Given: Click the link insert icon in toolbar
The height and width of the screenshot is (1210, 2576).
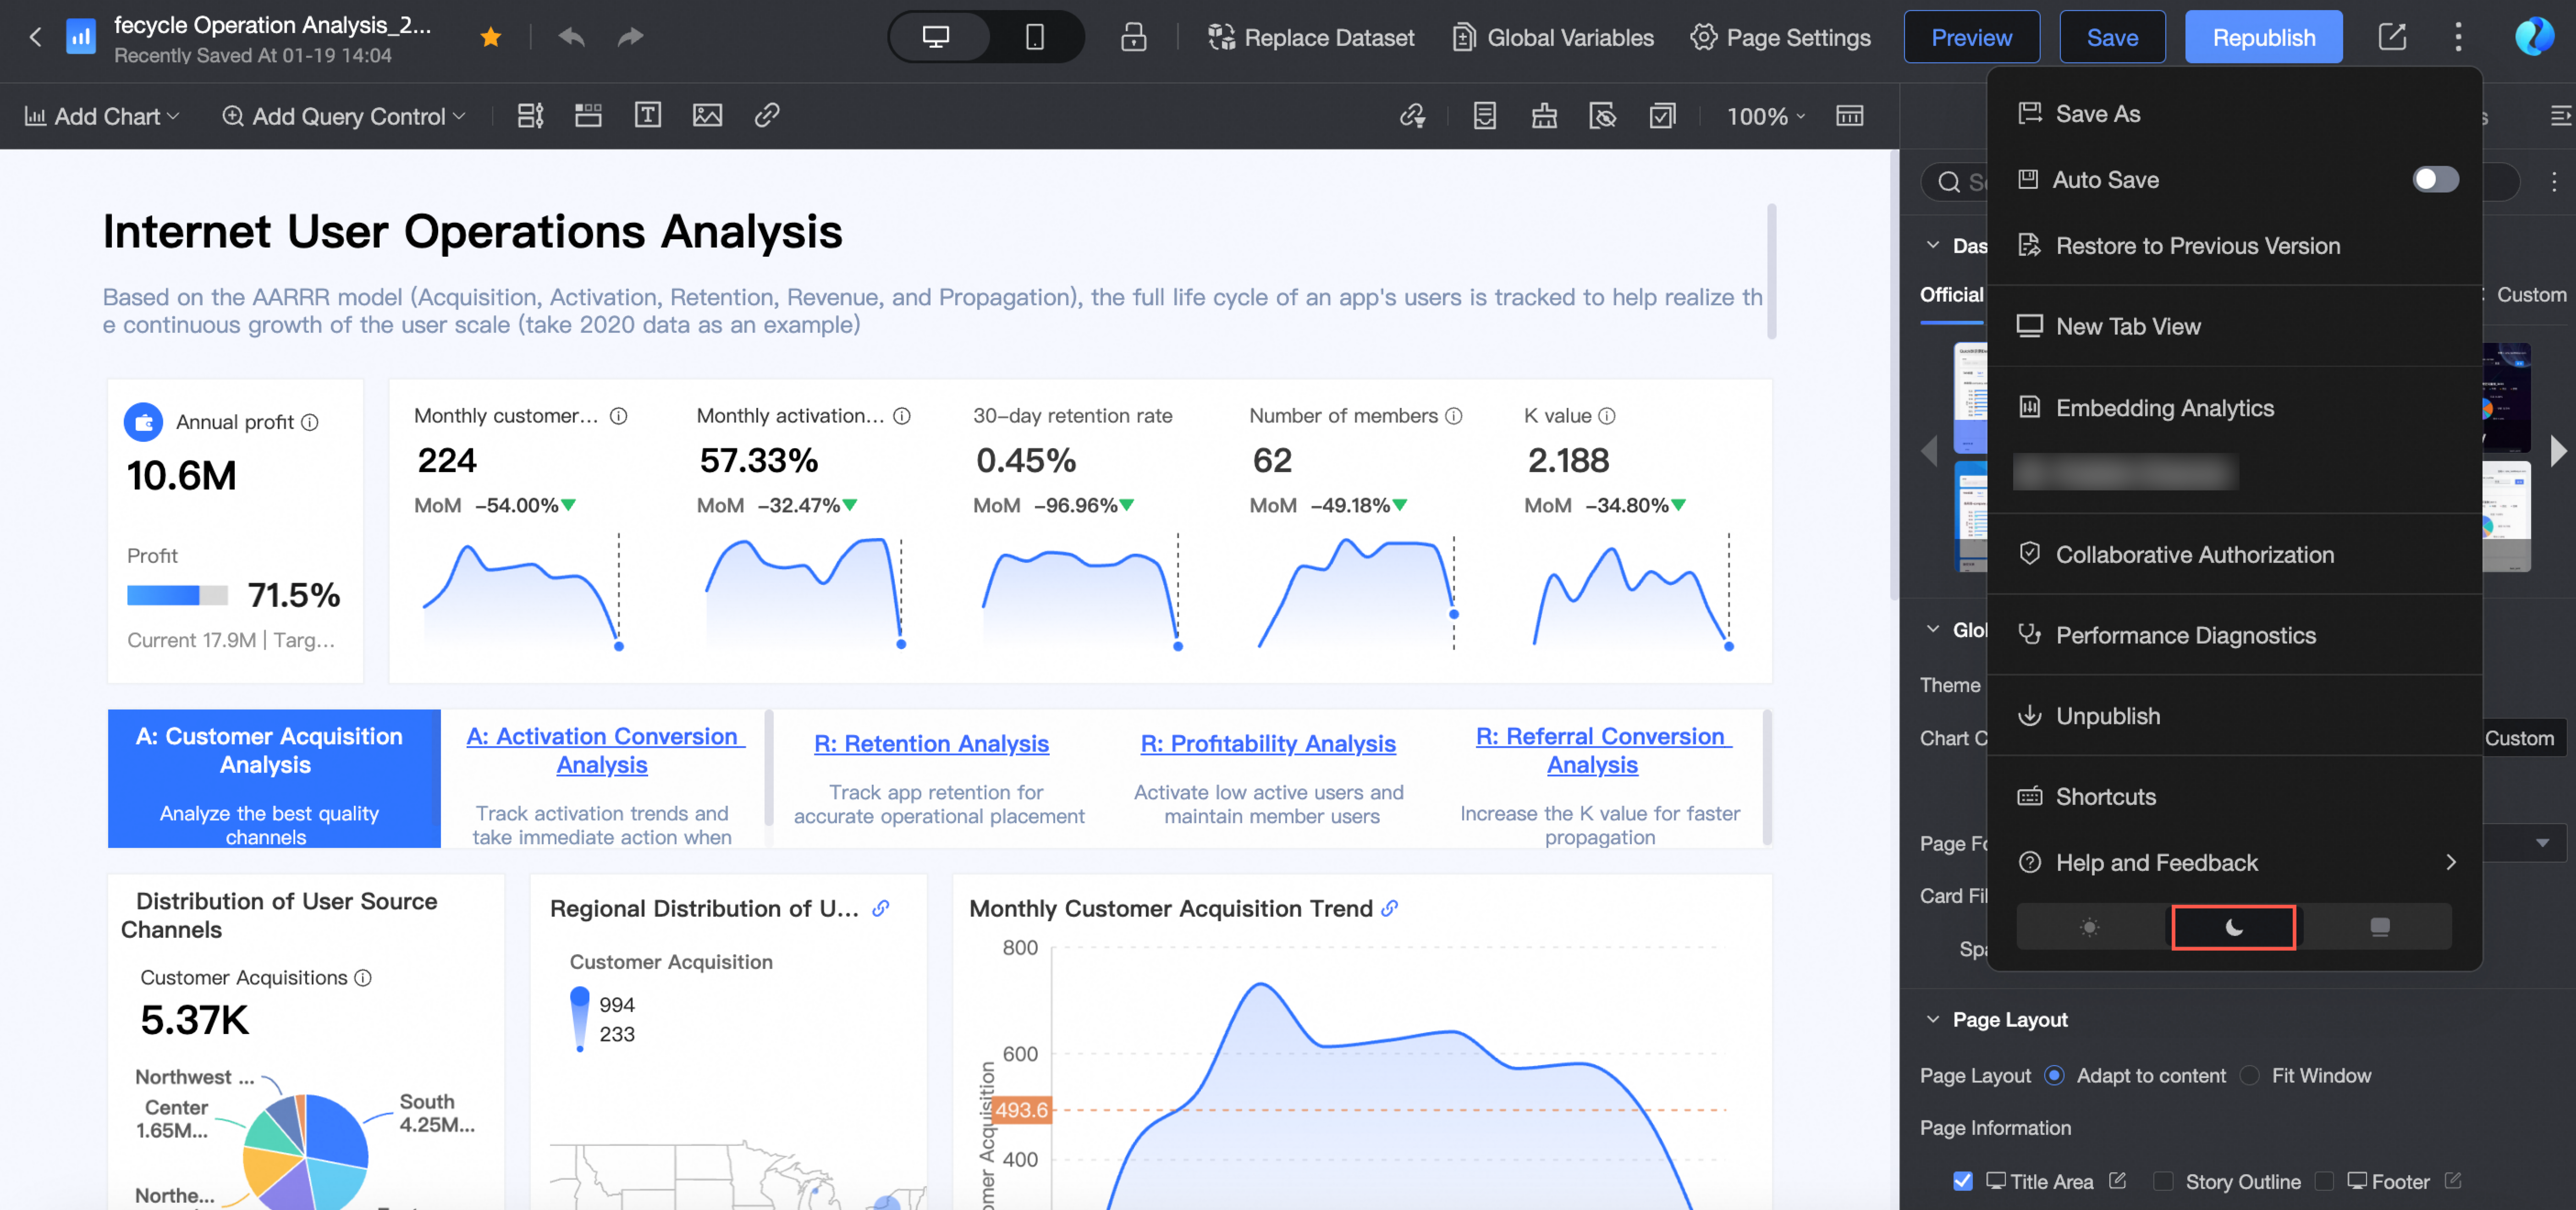Looking at the screenshot, I should [767, 116].
